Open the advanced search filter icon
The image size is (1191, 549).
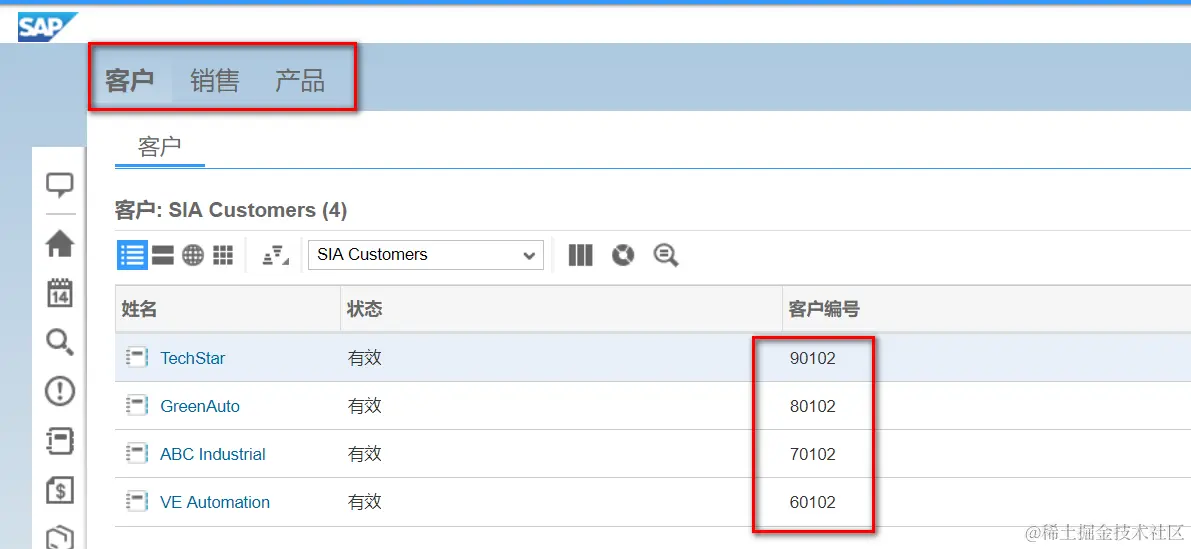point(665,255)
